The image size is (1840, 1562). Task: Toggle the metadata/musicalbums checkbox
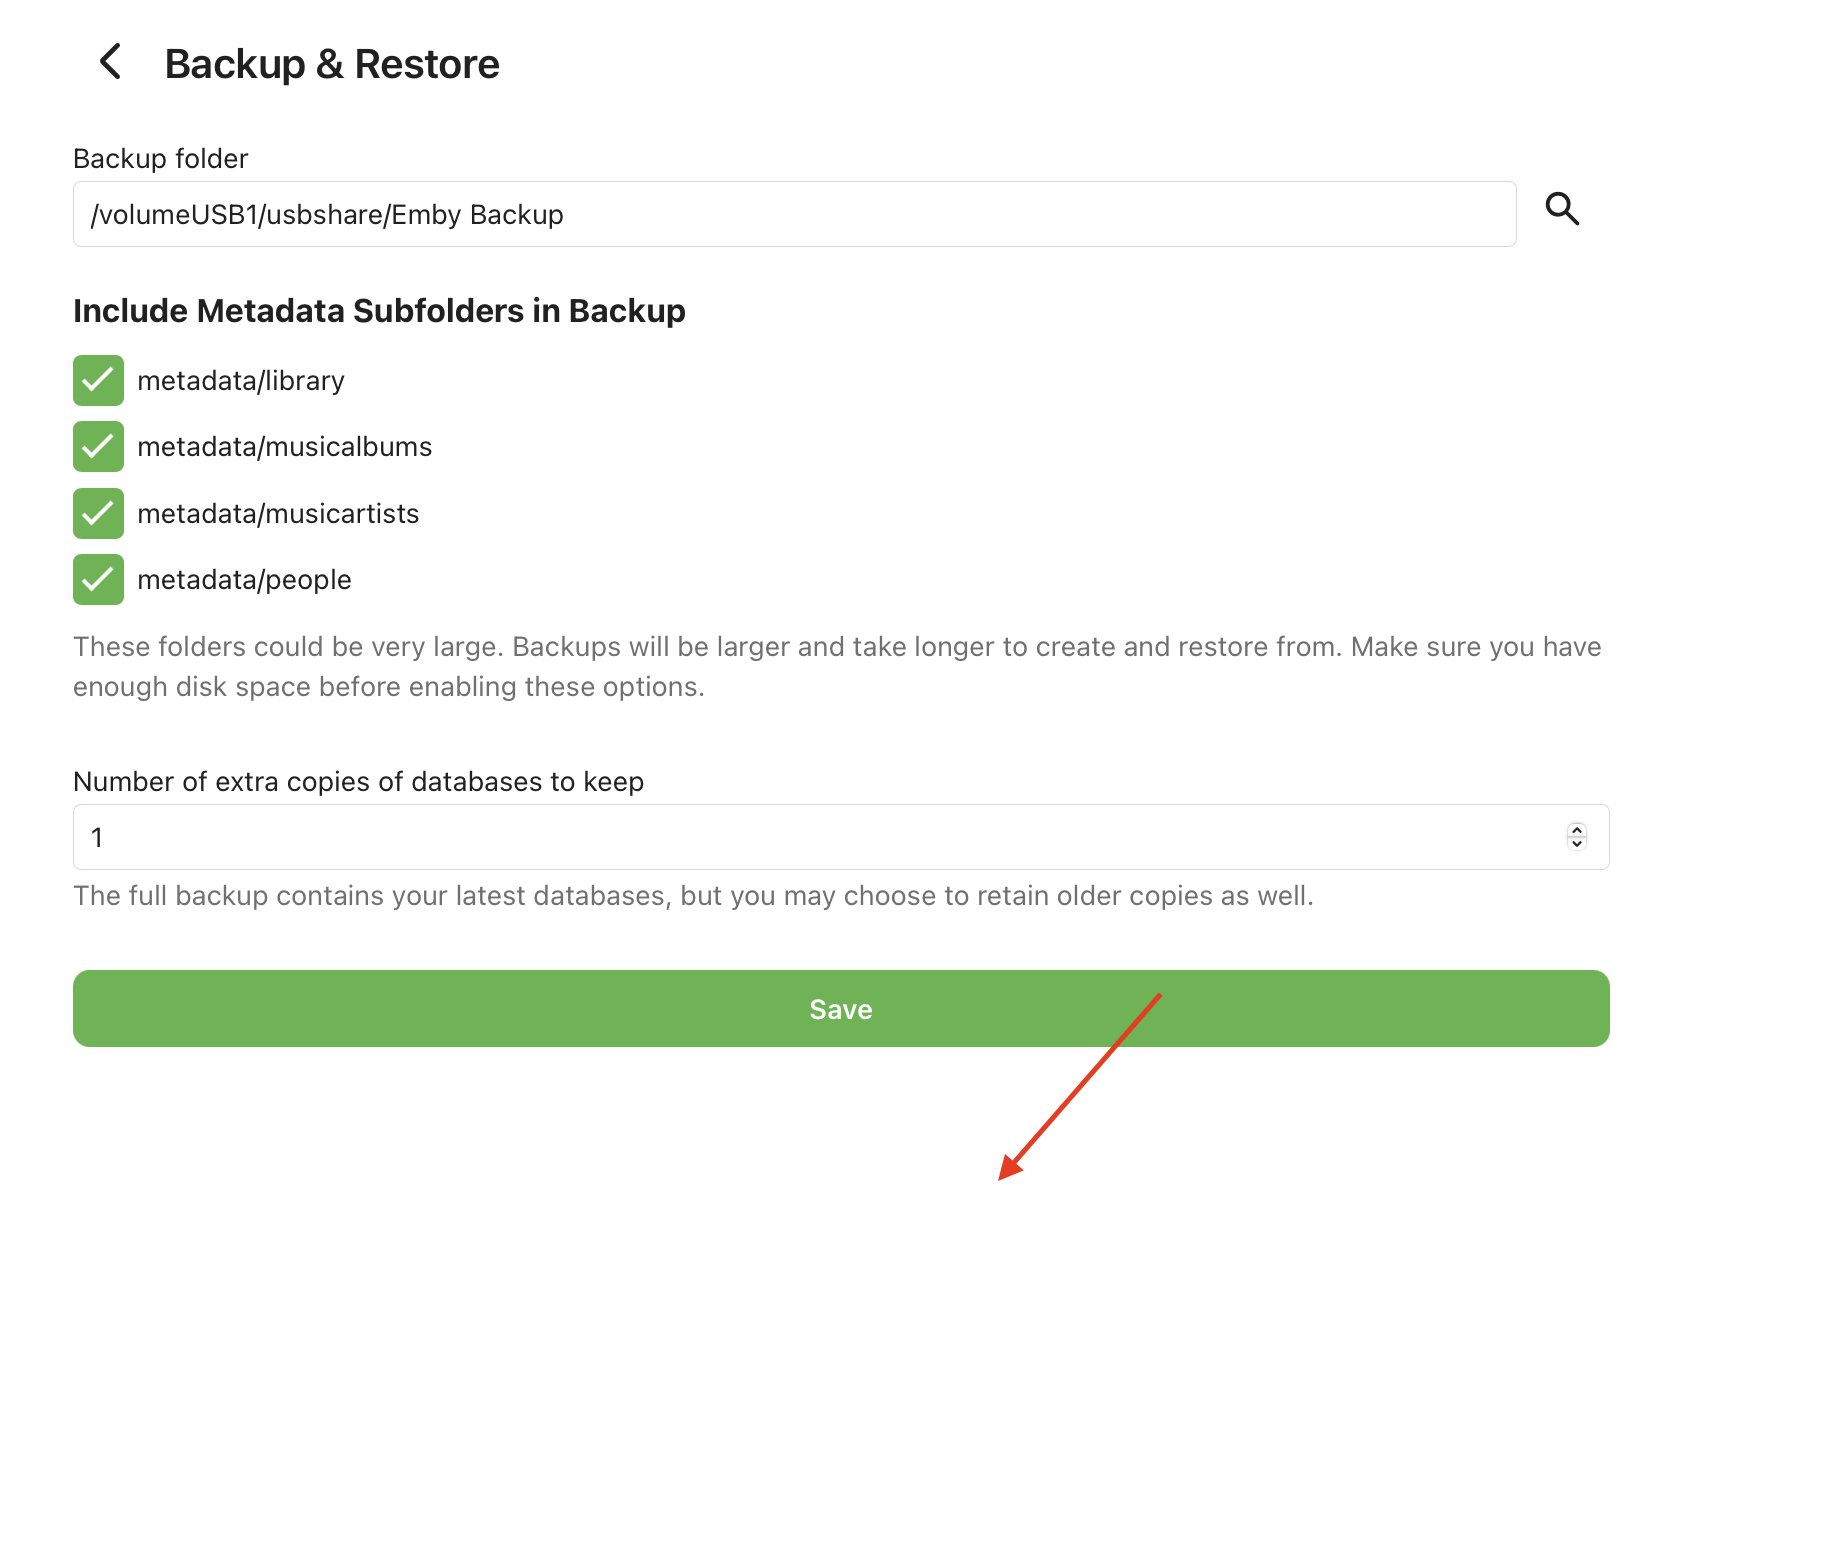98,447
